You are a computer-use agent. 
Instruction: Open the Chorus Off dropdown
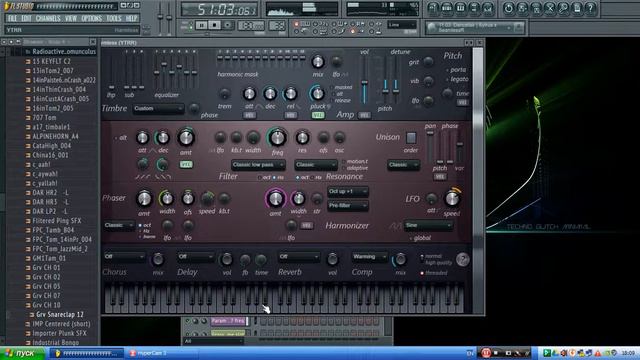click(124, 257)
